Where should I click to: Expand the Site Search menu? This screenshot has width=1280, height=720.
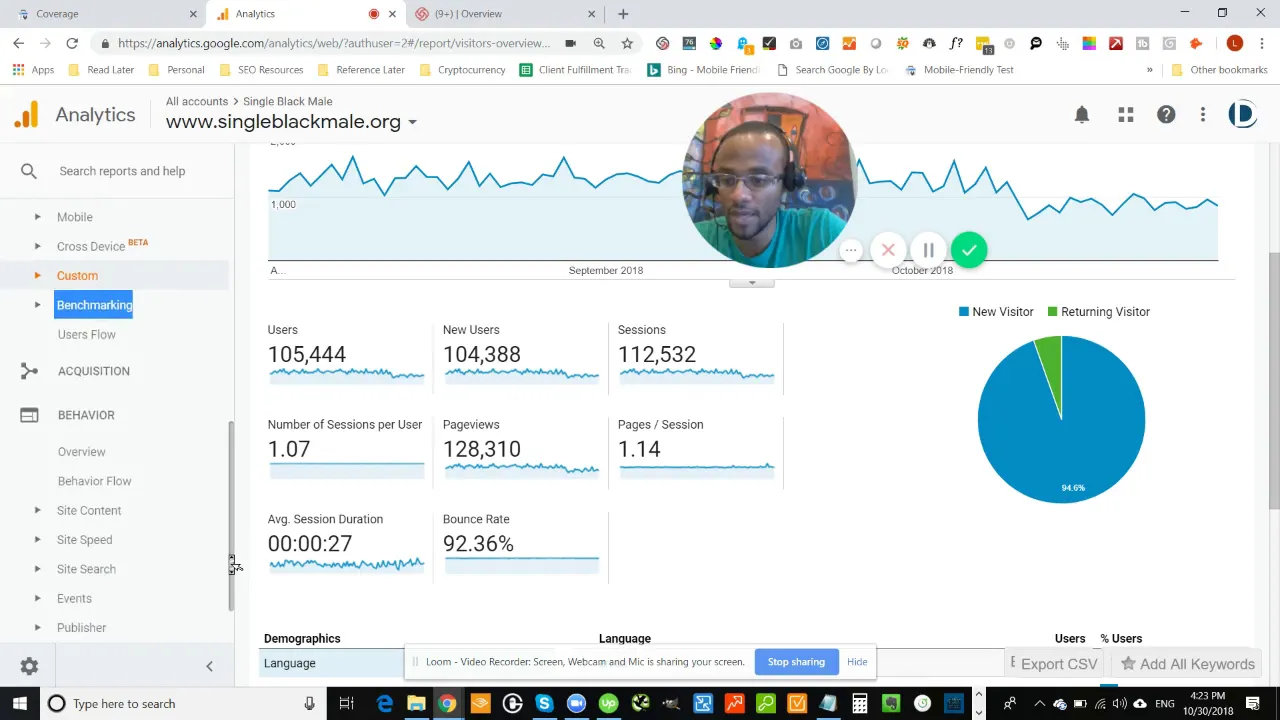point(37,569)
